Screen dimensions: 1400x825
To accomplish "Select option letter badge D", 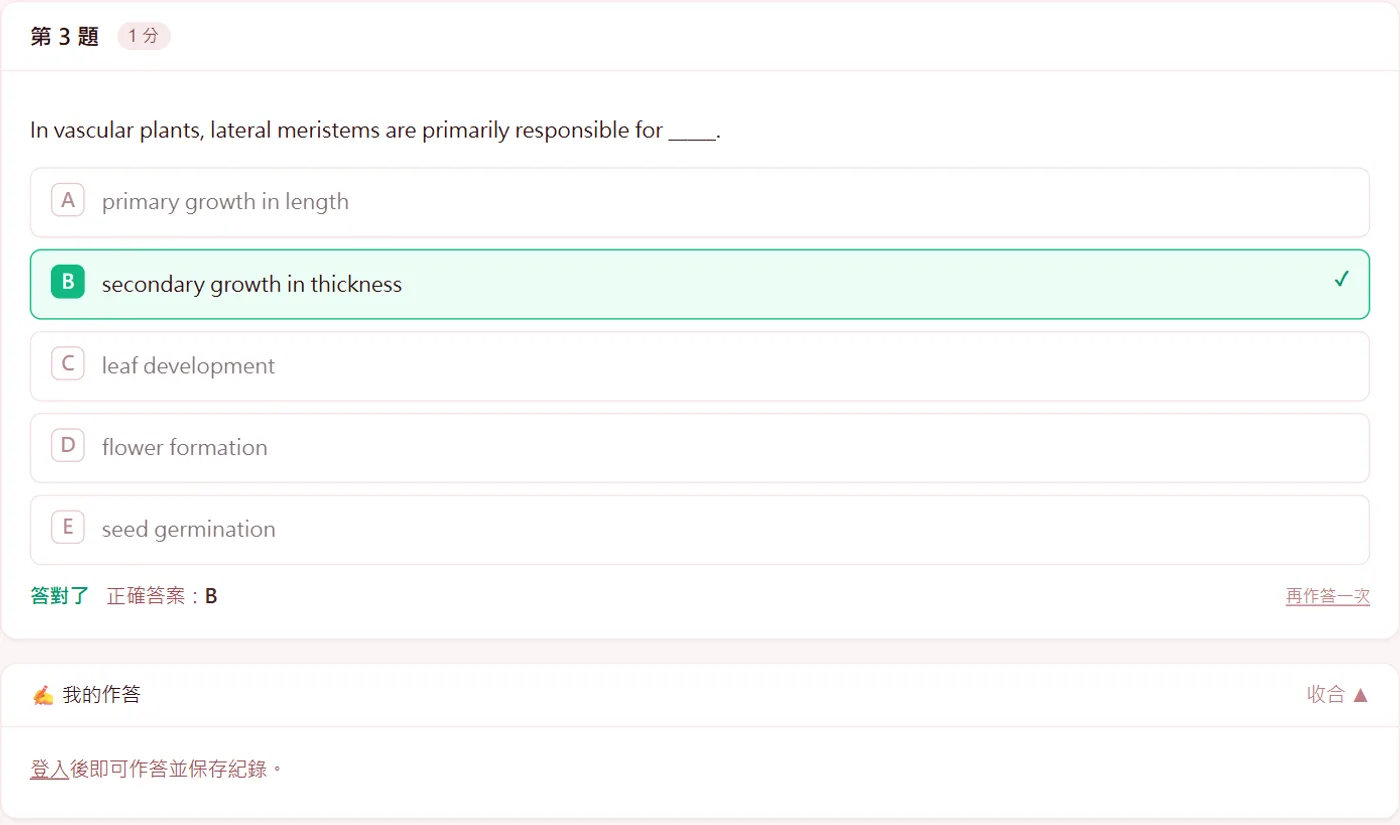I will (68, 447).
